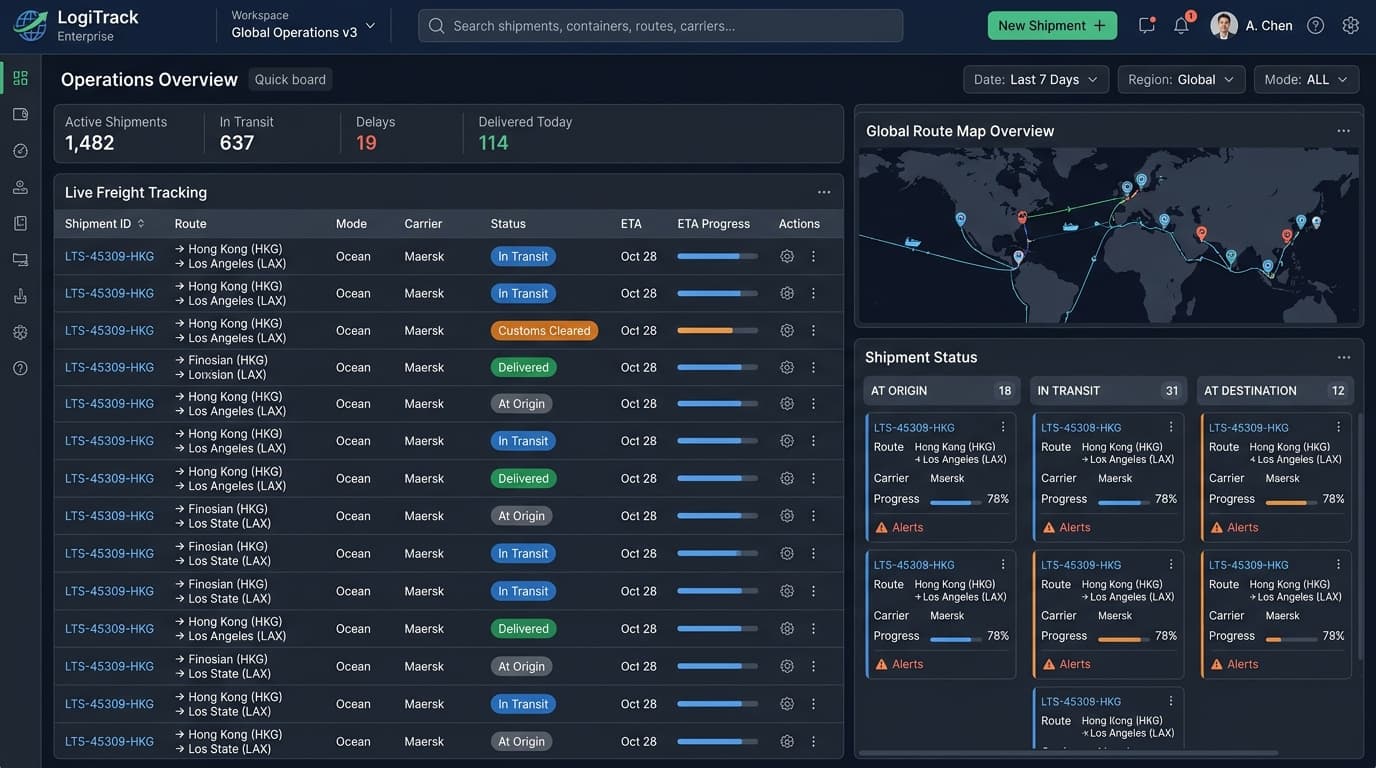
Task: Open the three-dot menu in the Loixsian (LAX) row
Action: point(813,367)
